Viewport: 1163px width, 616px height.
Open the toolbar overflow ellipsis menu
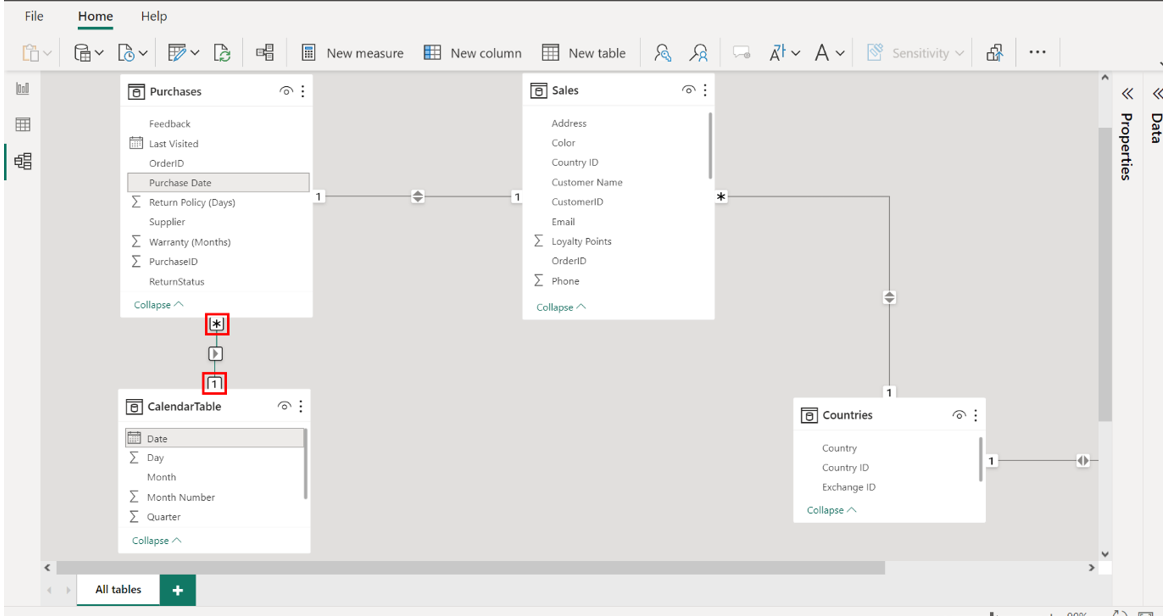tap(1037, 53)
